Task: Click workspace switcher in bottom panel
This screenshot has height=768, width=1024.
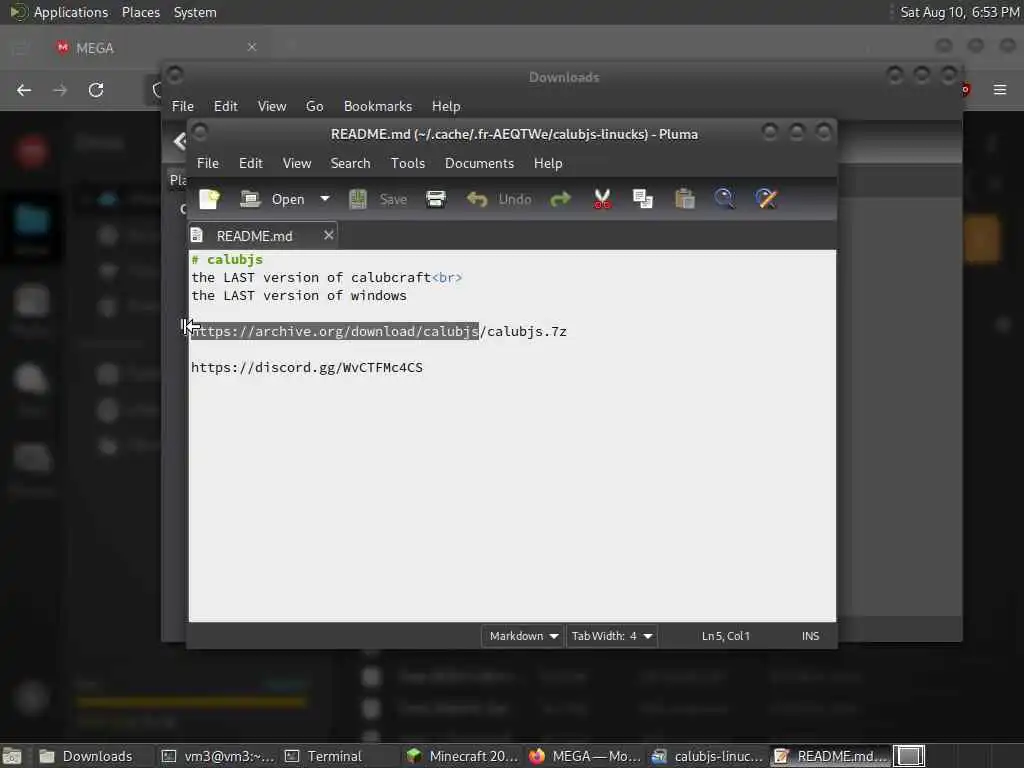Action: click(x=909, y=756)
